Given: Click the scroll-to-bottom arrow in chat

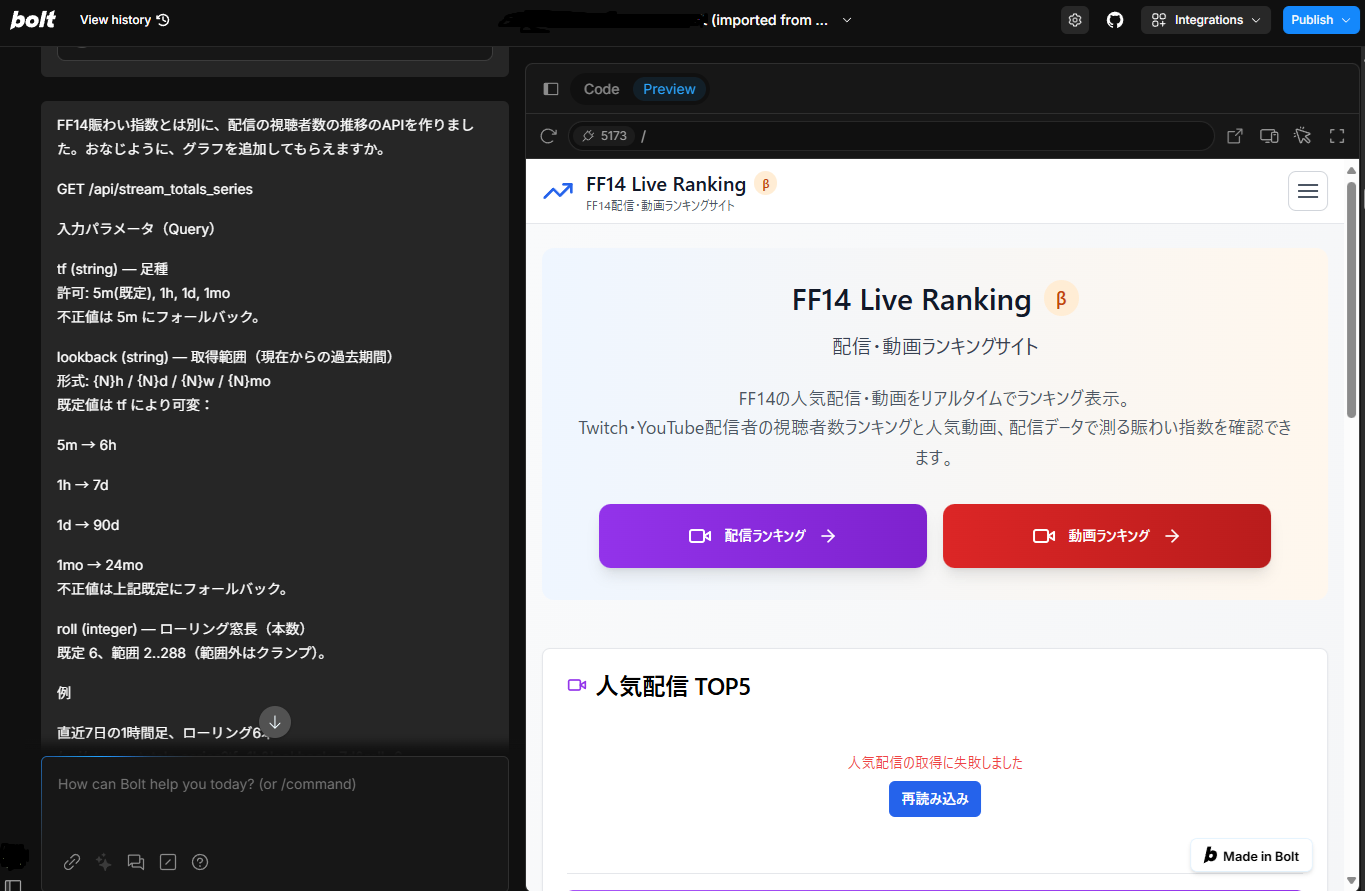Looking at the screenshot, I should [x=275, y=722].
